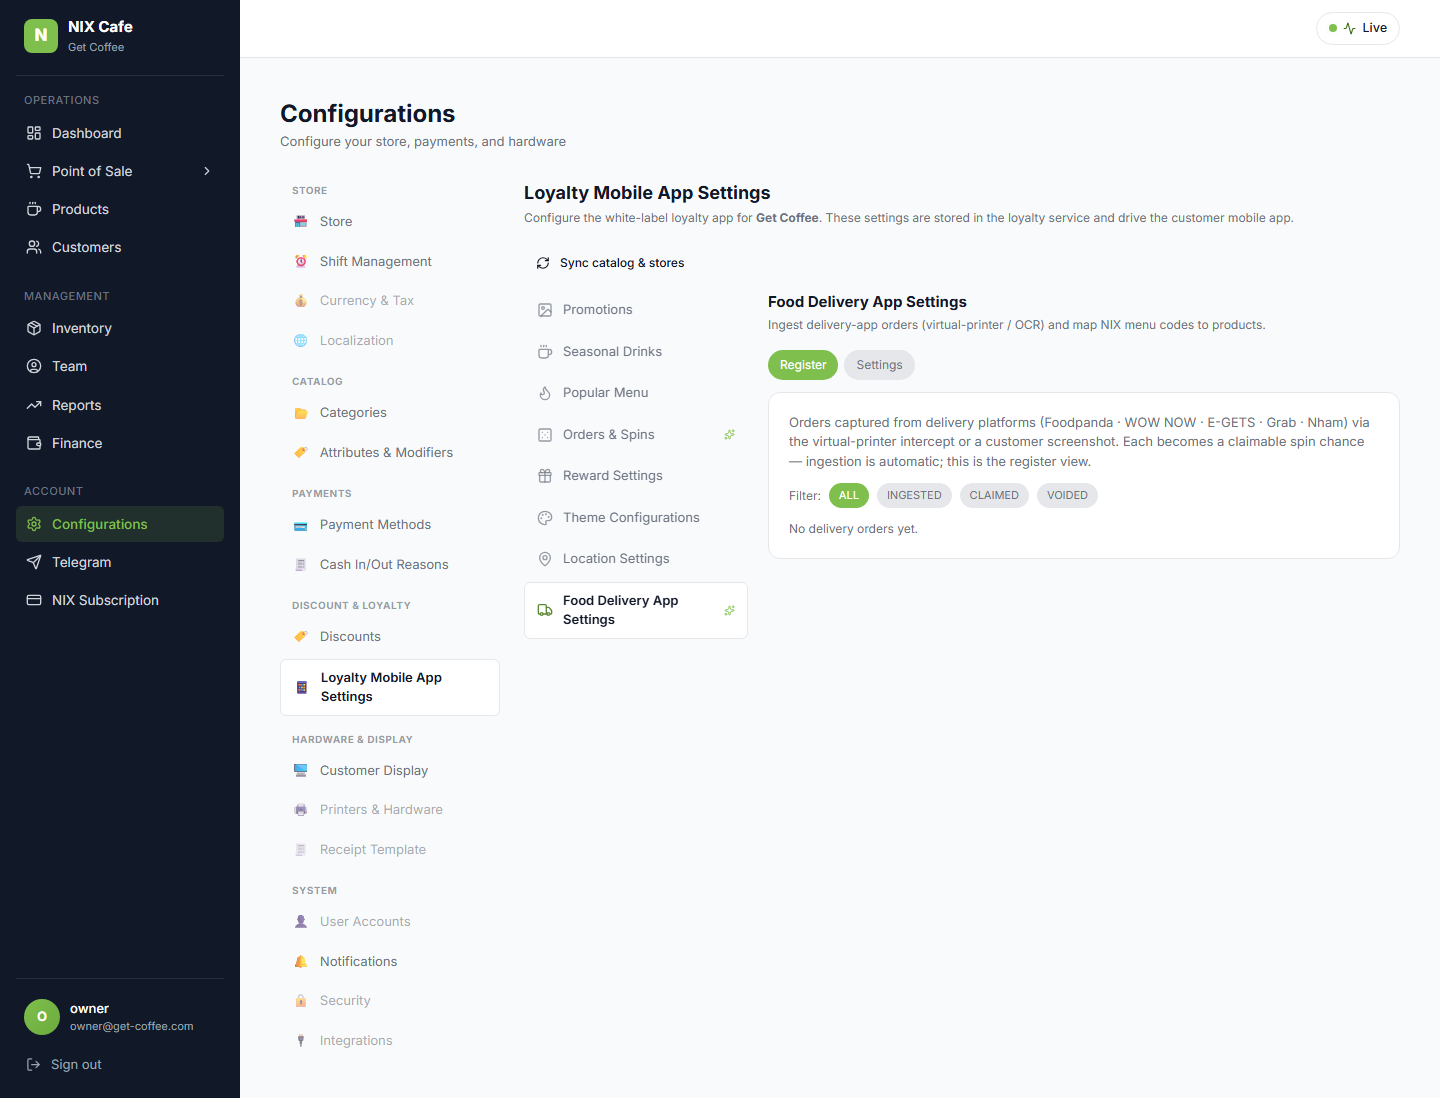
Task: Click the Popular Menu flame icon
Action: click(x=545, y=393)
